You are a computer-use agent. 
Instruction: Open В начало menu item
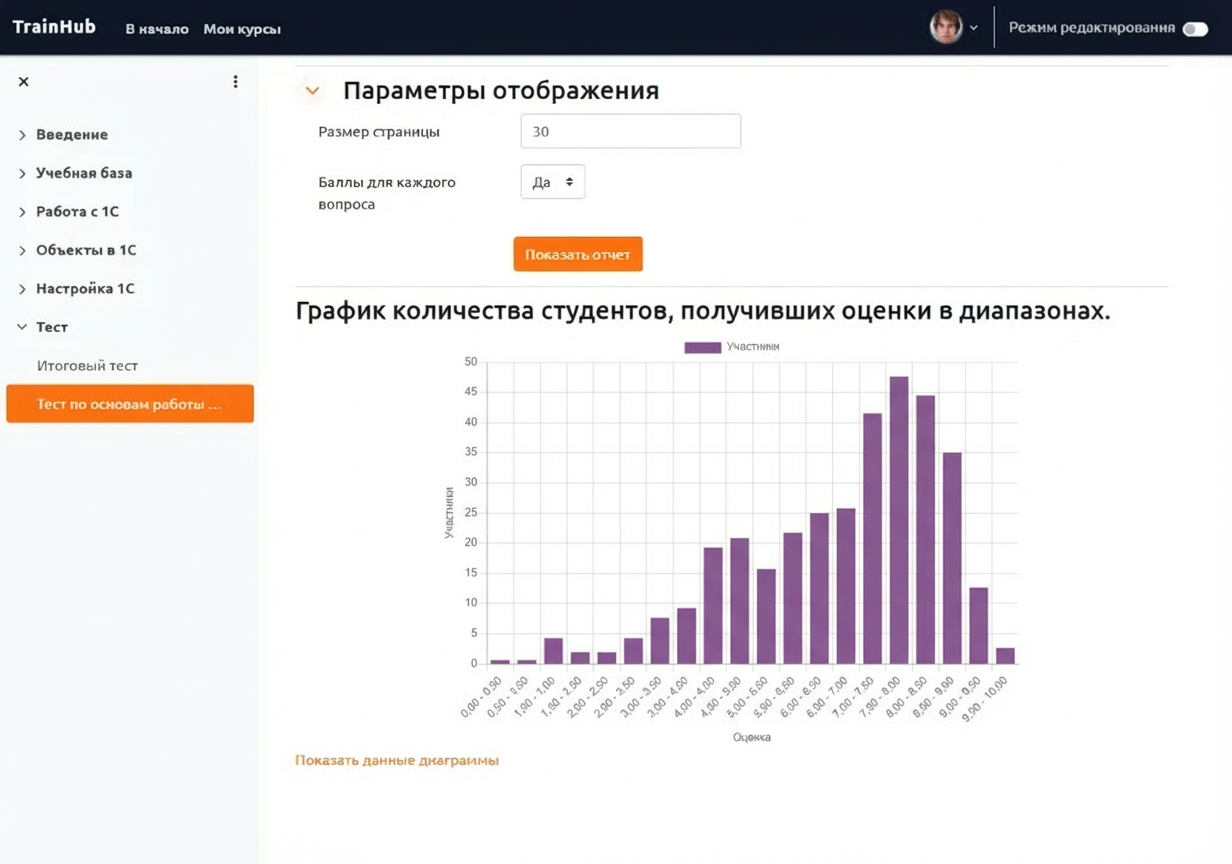(x=156, y=29)
